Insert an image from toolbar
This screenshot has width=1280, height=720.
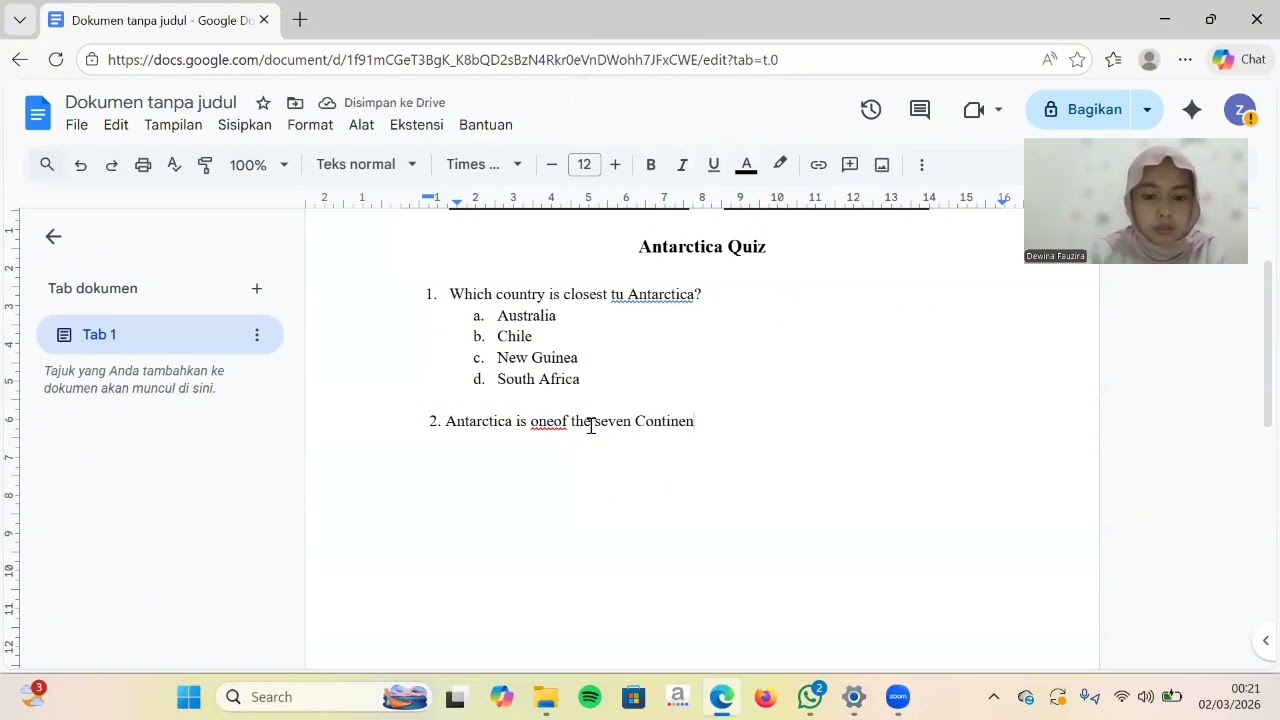point(882,165)
